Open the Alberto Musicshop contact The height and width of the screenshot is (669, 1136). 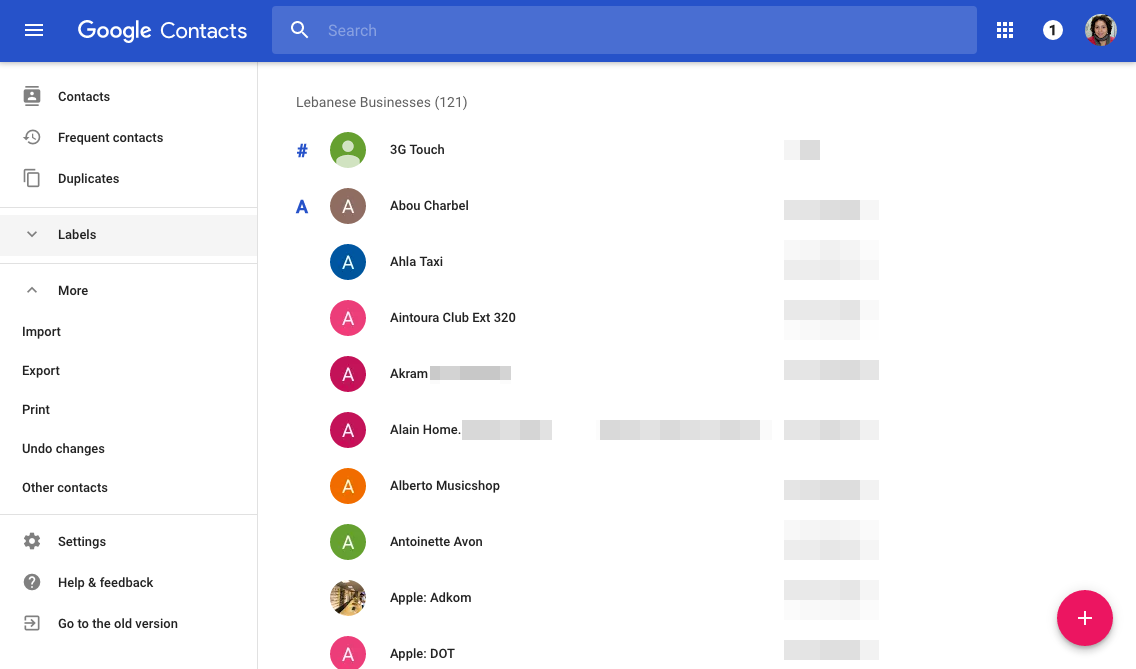[x=445, y=486]
